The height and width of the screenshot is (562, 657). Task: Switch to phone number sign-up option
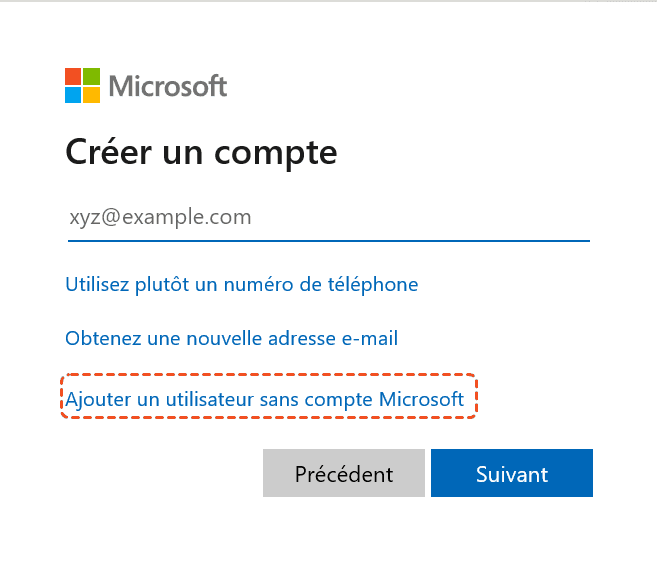(x=241, y=284)
